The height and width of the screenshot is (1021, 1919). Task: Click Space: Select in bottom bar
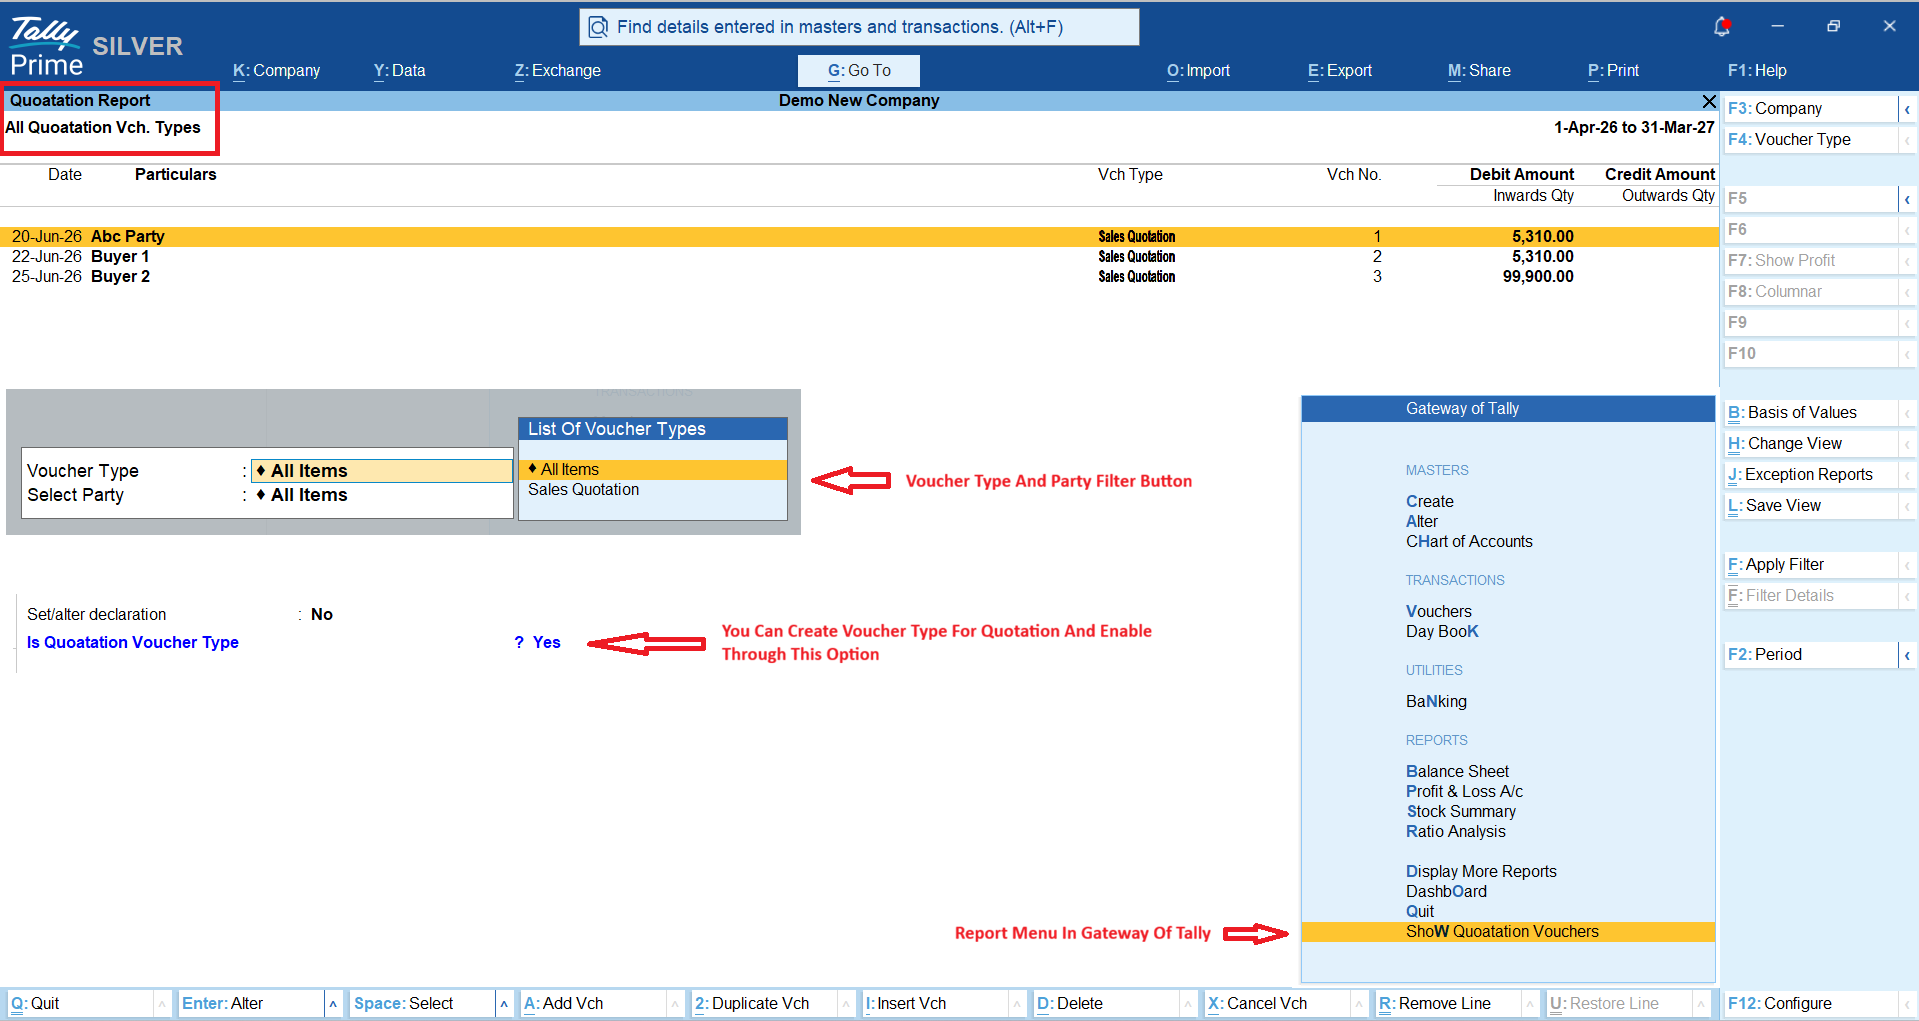(423, 1004)
